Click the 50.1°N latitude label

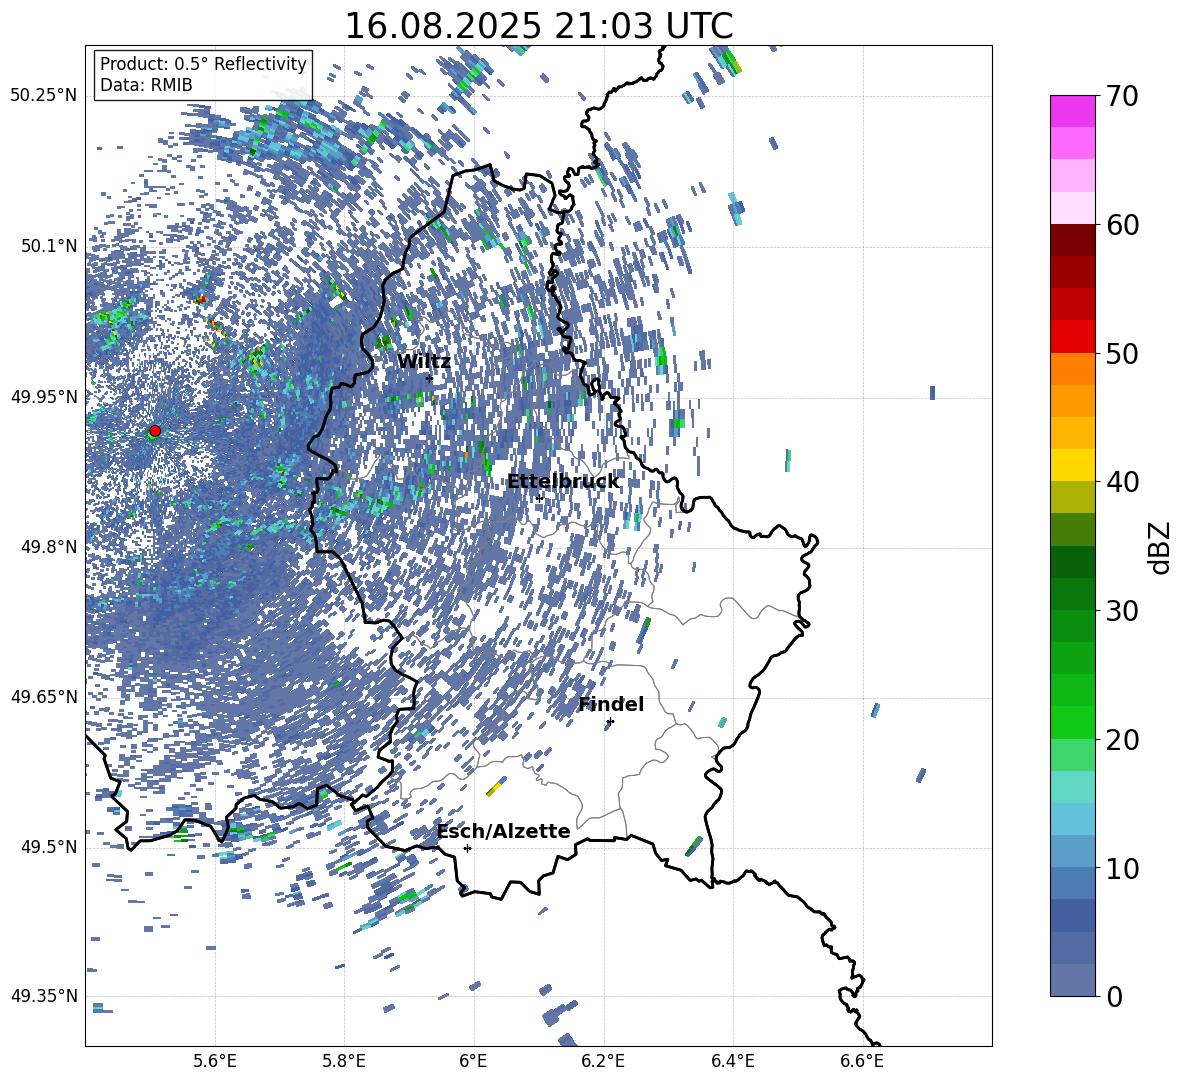coord(49,246)
